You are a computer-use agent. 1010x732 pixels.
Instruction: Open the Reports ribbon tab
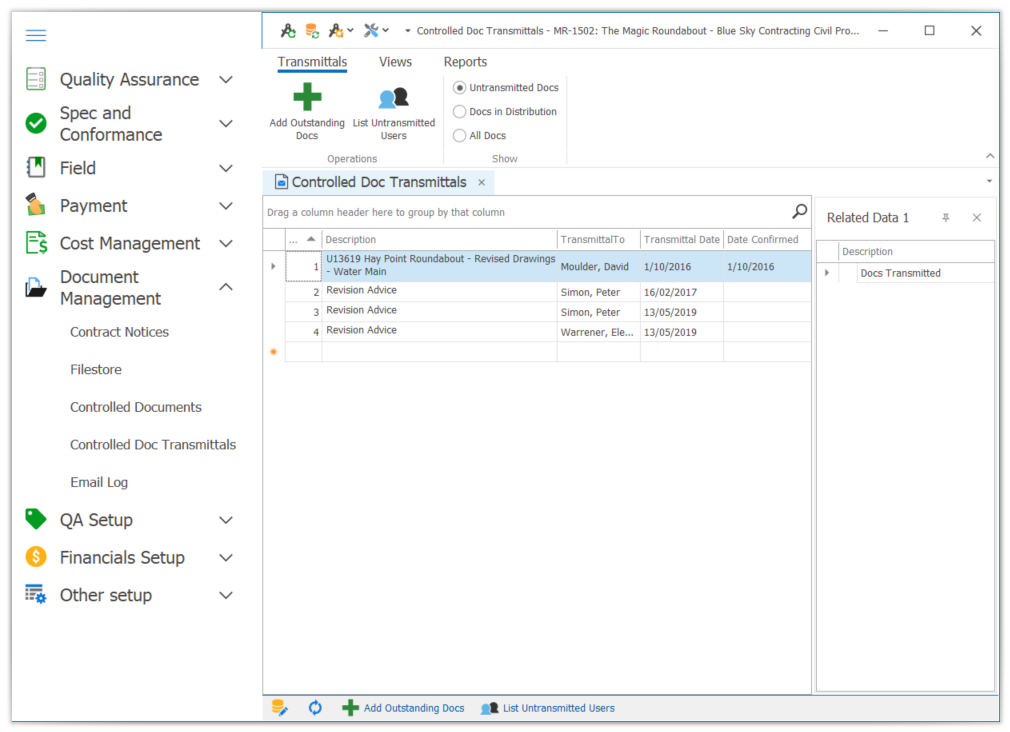tap(465, 62)
